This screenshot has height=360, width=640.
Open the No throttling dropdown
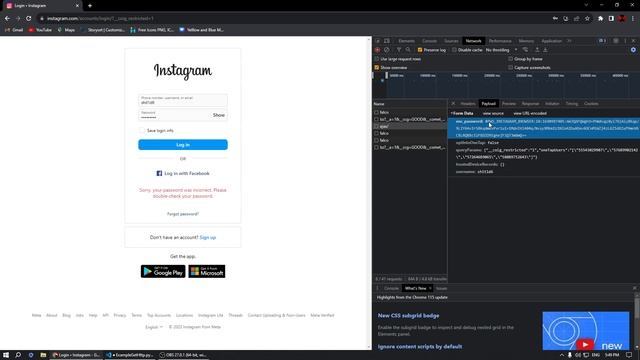[501, 50]
